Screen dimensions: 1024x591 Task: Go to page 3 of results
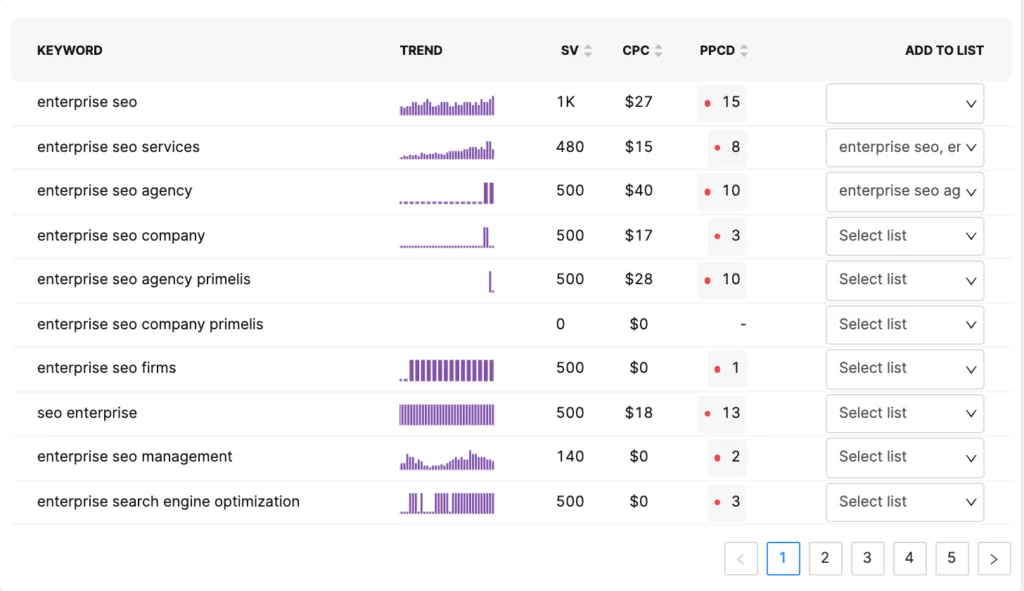click(x=867, y=558)
